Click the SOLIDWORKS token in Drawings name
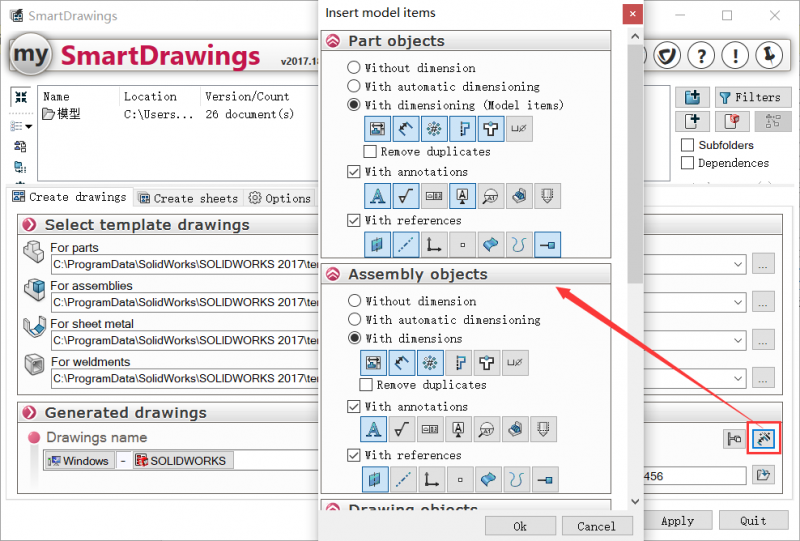The width and height of the screenshot is (800, 541). pos(183,460)
